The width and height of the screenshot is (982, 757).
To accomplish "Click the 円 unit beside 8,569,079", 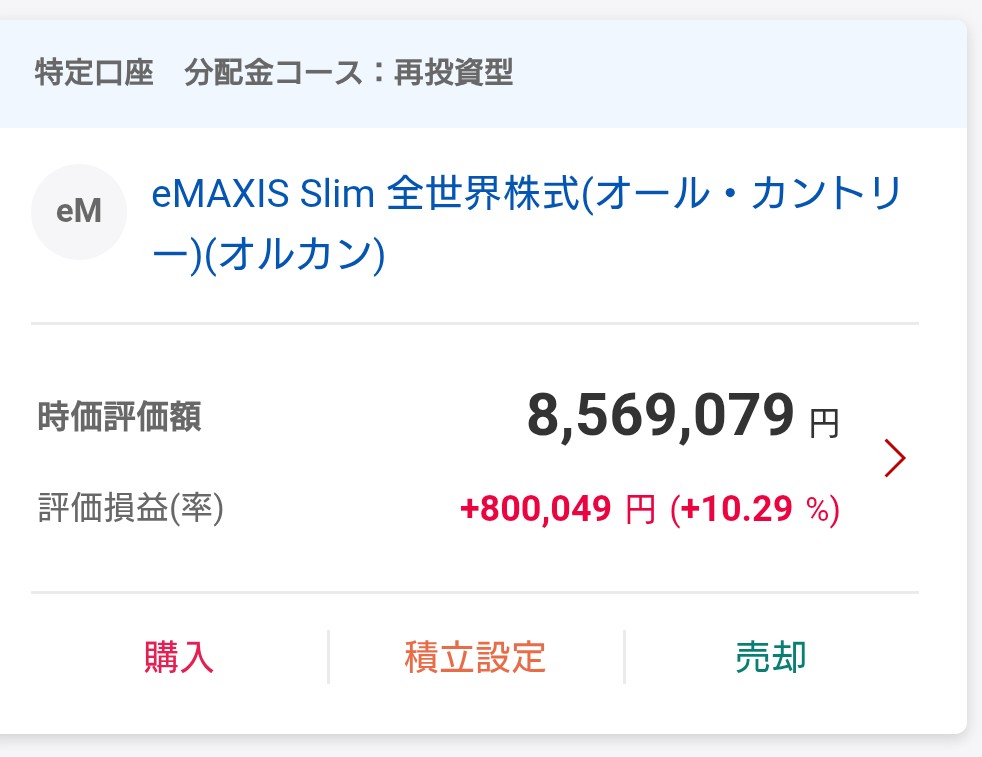I will point(824,424).
